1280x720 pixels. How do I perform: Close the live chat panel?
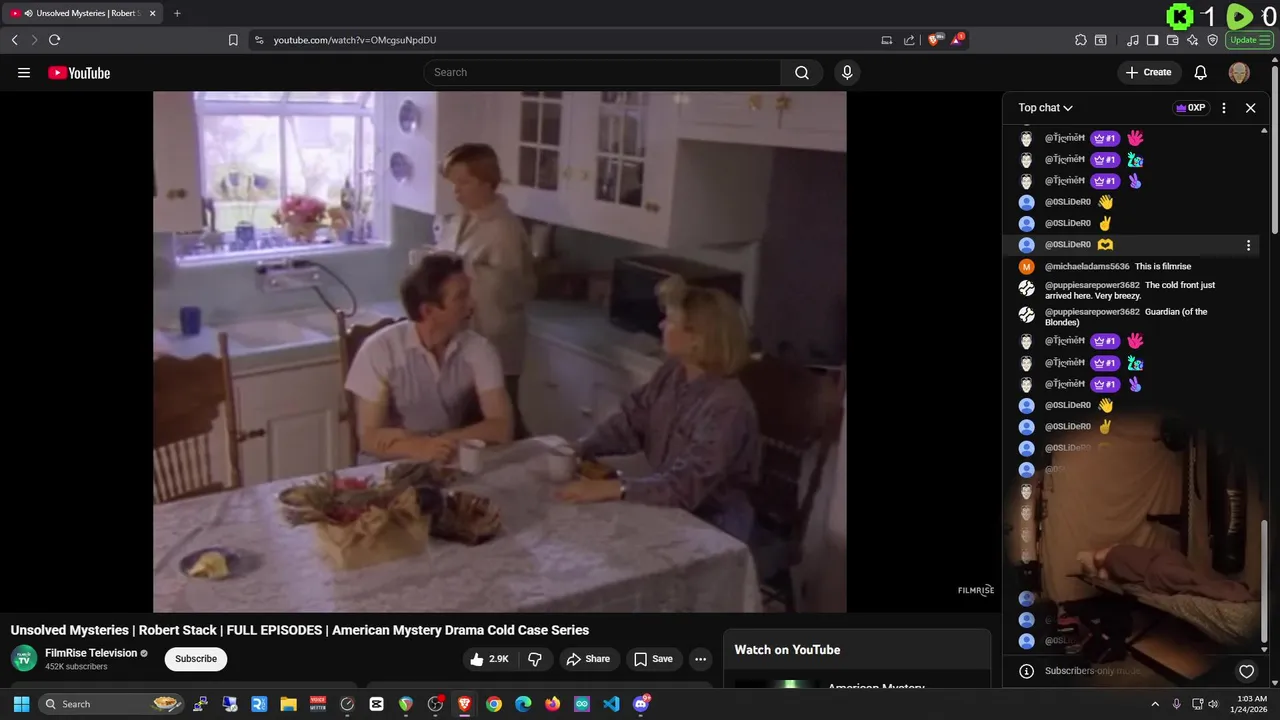pos(1250,108)
